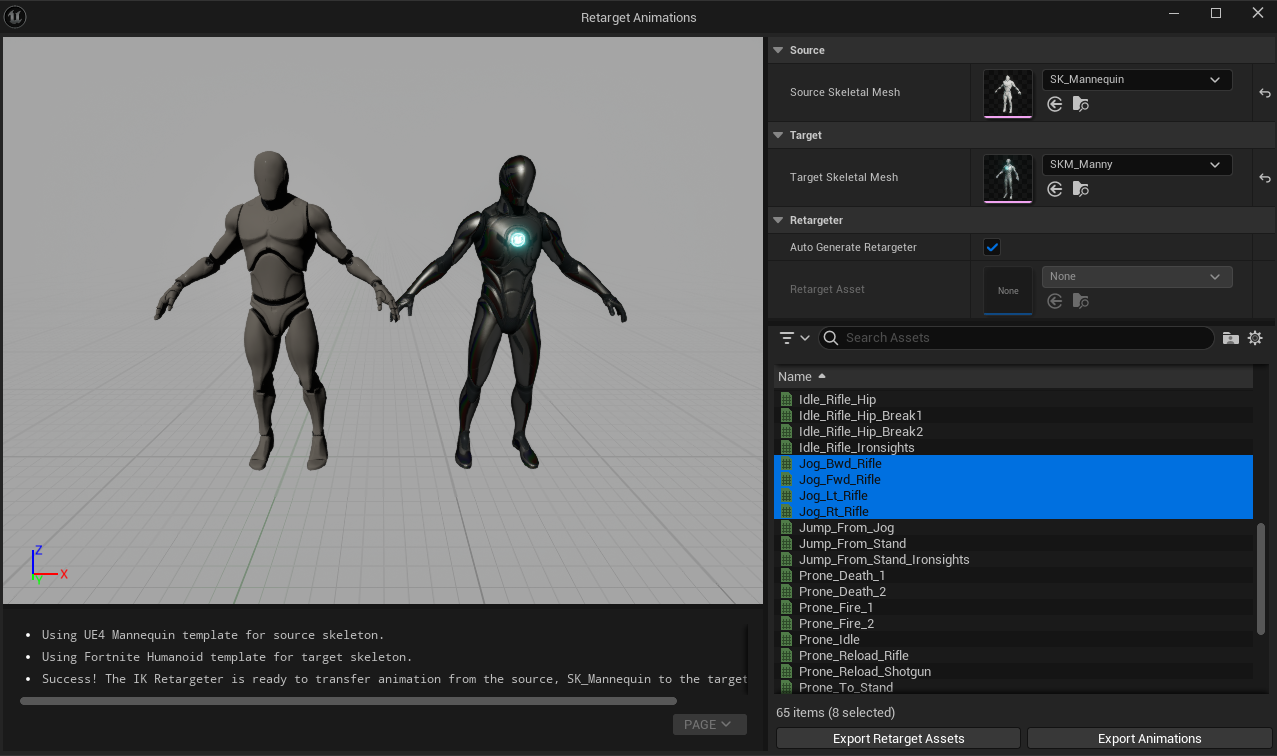The image size is (1277, 756).
Task: Use selected asset for Source Skeletal Mesh
Action: (1055, 104)
